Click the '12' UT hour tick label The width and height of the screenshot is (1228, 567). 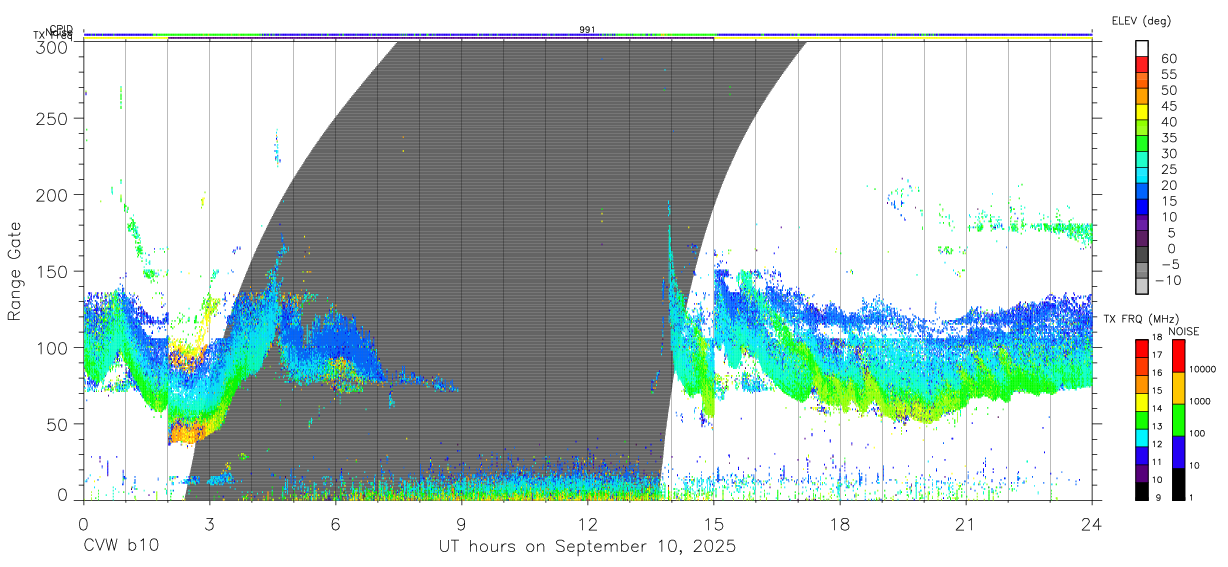pyautogui.click(x=587, y=524)
